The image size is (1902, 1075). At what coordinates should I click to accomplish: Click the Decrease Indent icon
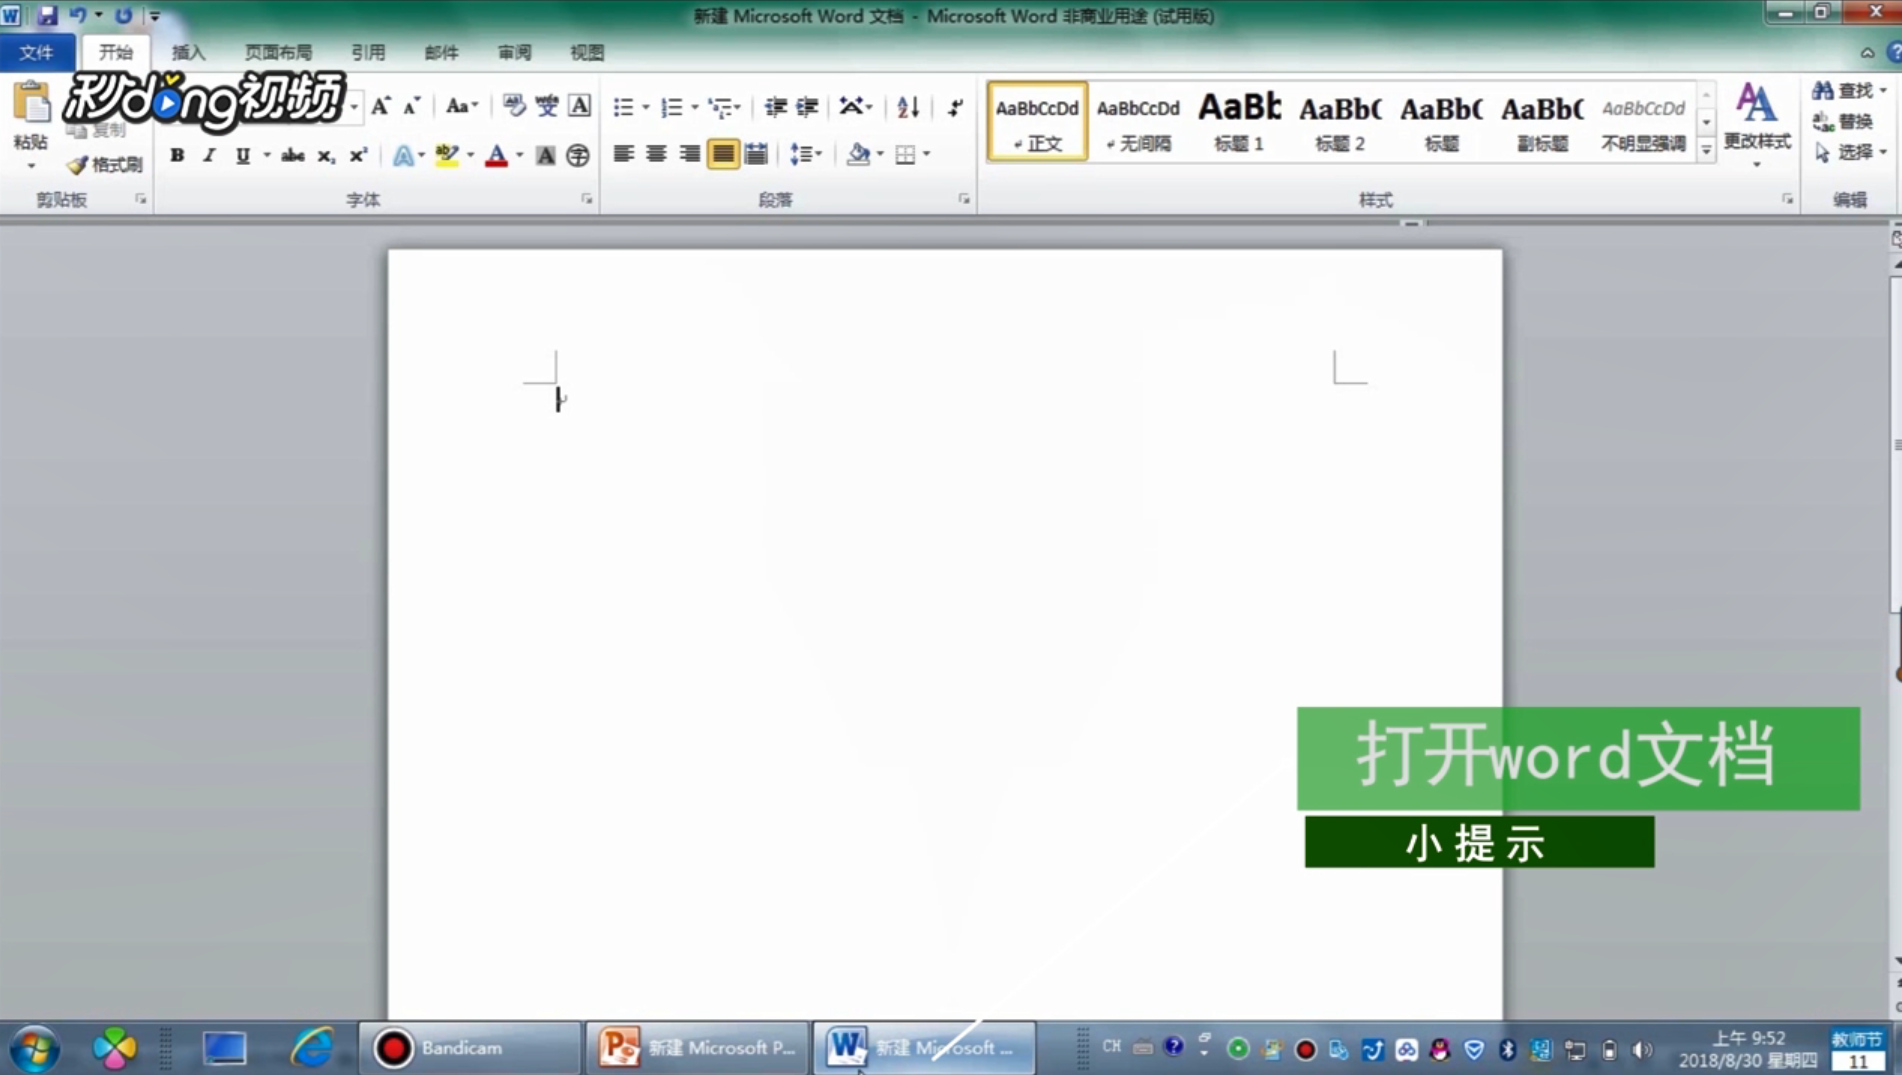click(775, 106)
